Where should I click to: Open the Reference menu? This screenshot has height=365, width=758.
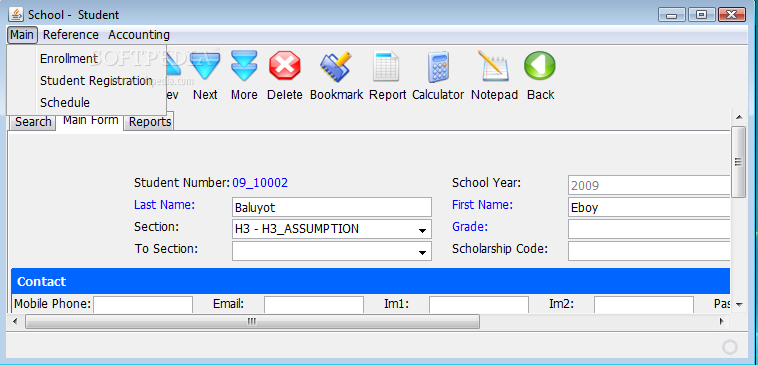71,35
